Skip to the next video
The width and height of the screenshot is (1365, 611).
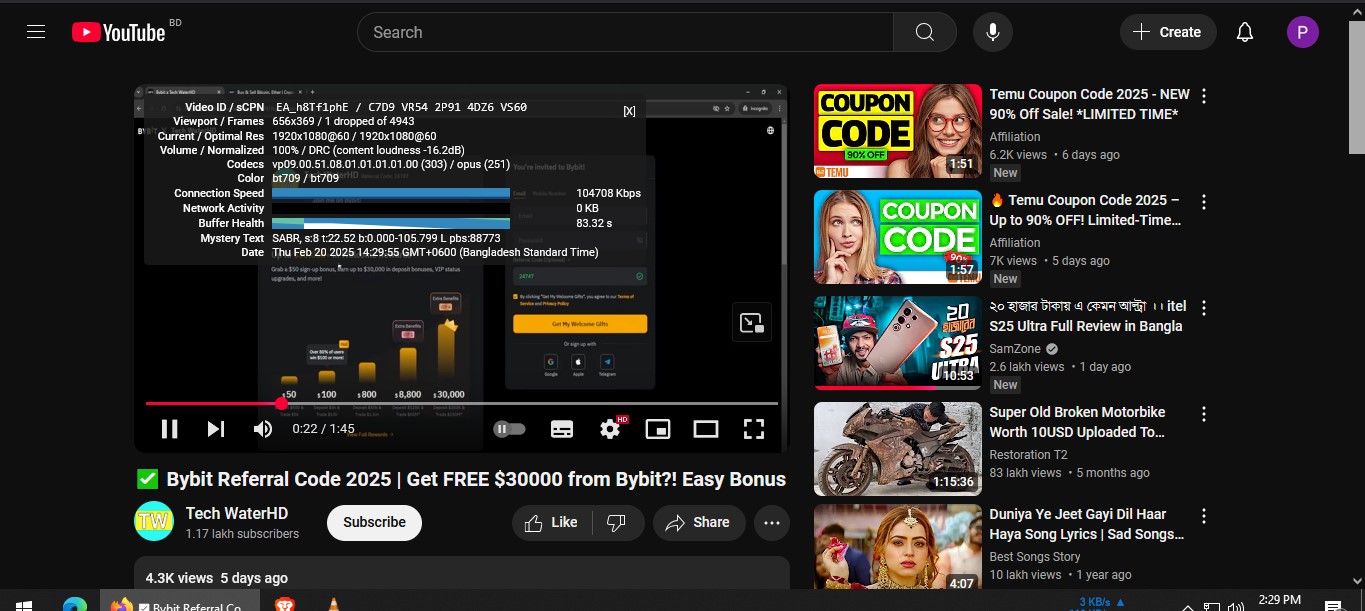(216, 429)
